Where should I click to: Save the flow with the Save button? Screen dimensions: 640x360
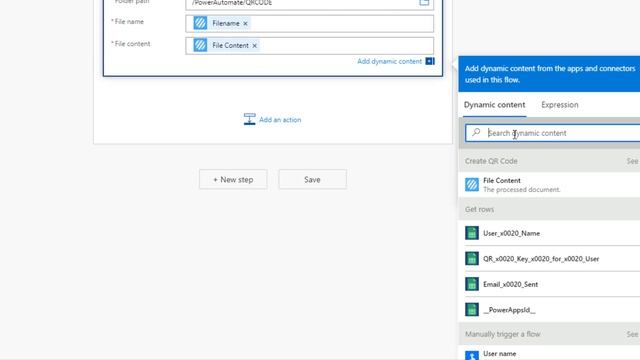pos(312,180)
